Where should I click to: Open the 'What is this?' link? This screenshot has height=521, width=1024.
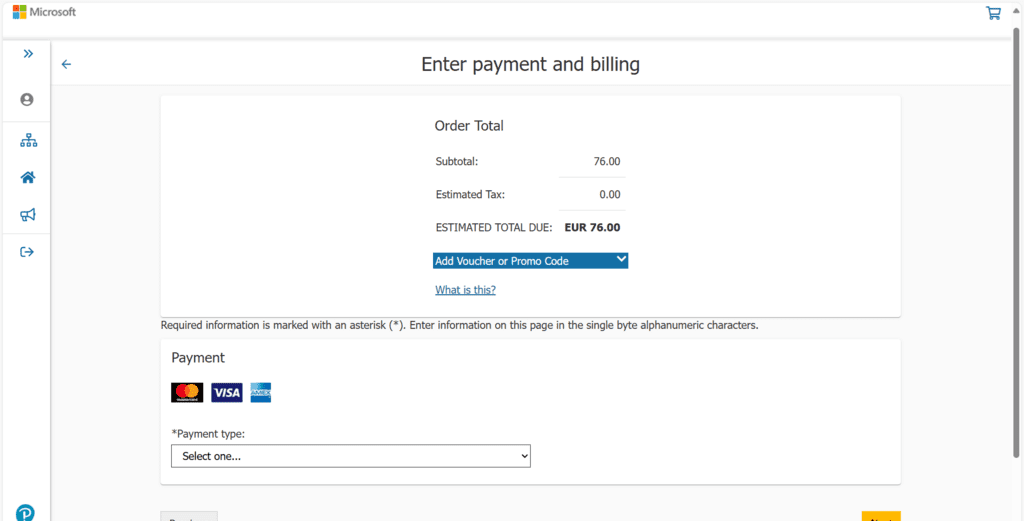[x=465, y=290]
